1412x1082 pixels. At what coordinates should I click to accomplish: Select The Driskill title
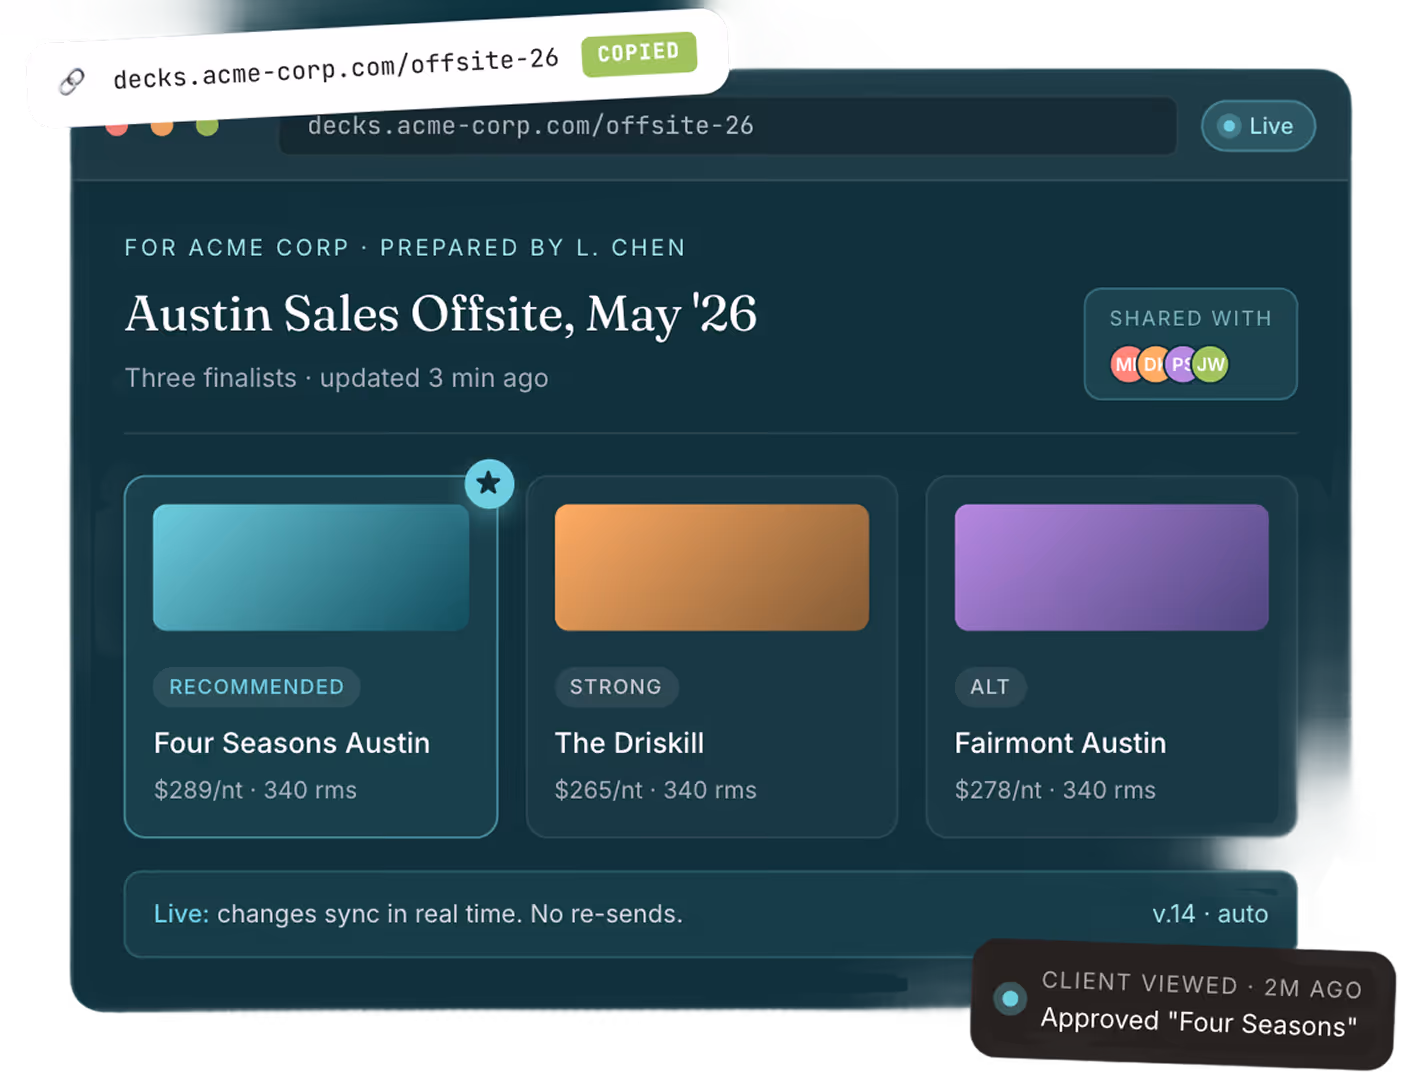pyautogui.click(x=630, y=743)
